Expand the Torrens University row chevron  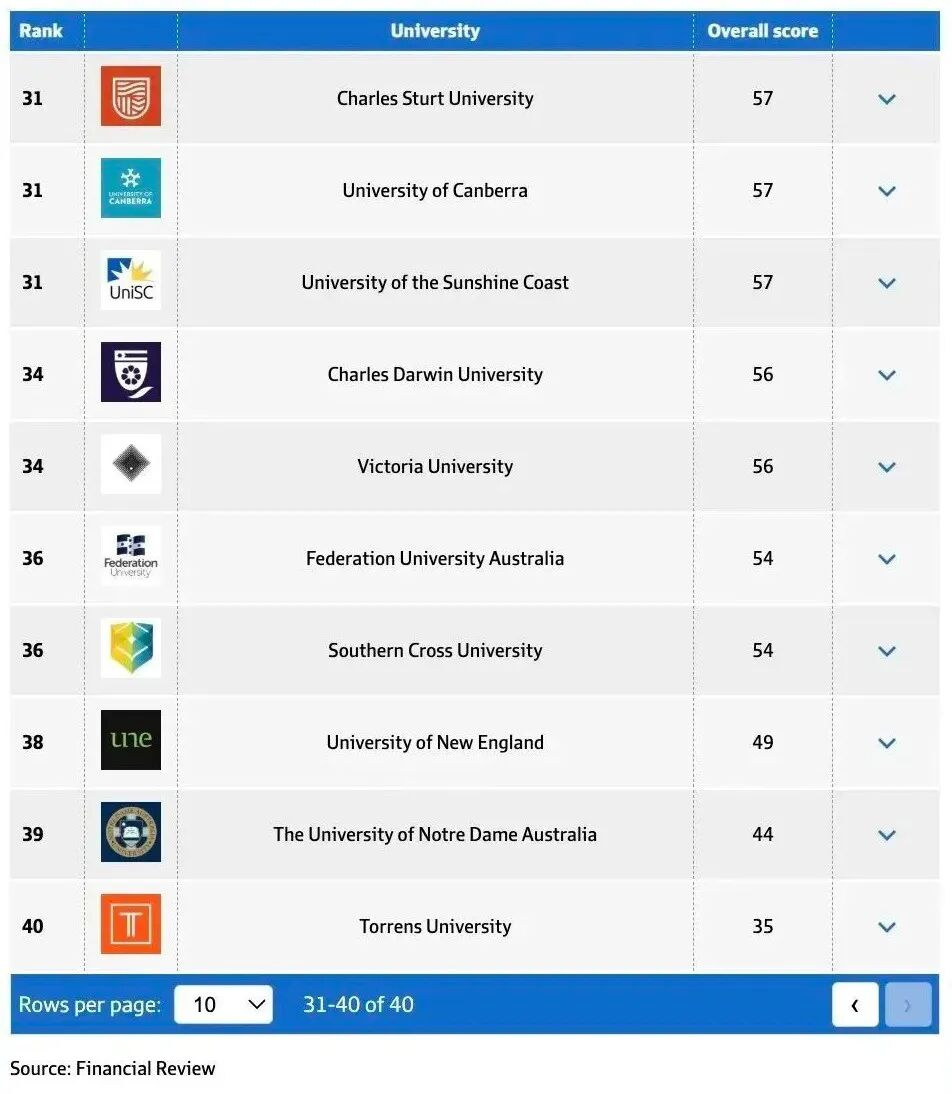click(x=886, y=927)
